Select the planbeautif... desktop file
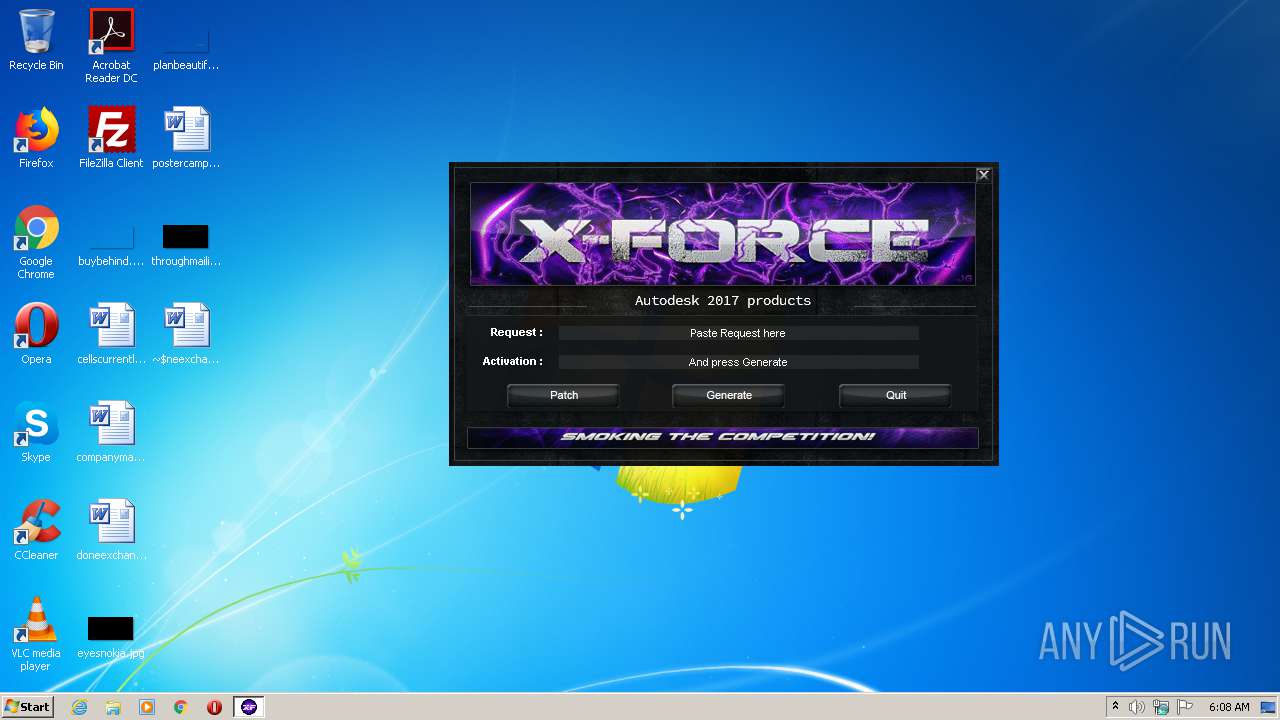The image size is (1280, 720). click(x=186, y=46)
